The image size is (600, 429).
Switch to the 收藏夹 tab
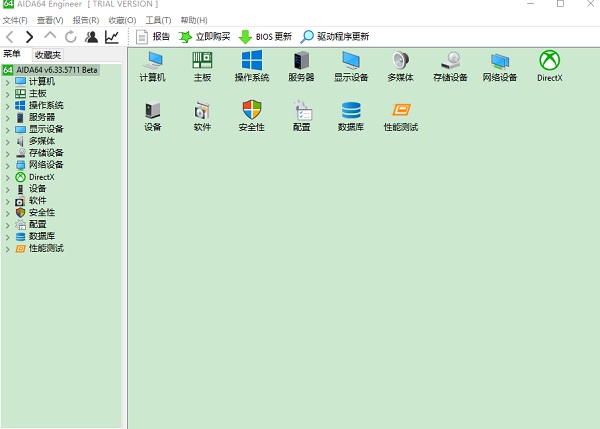point(46,54)
